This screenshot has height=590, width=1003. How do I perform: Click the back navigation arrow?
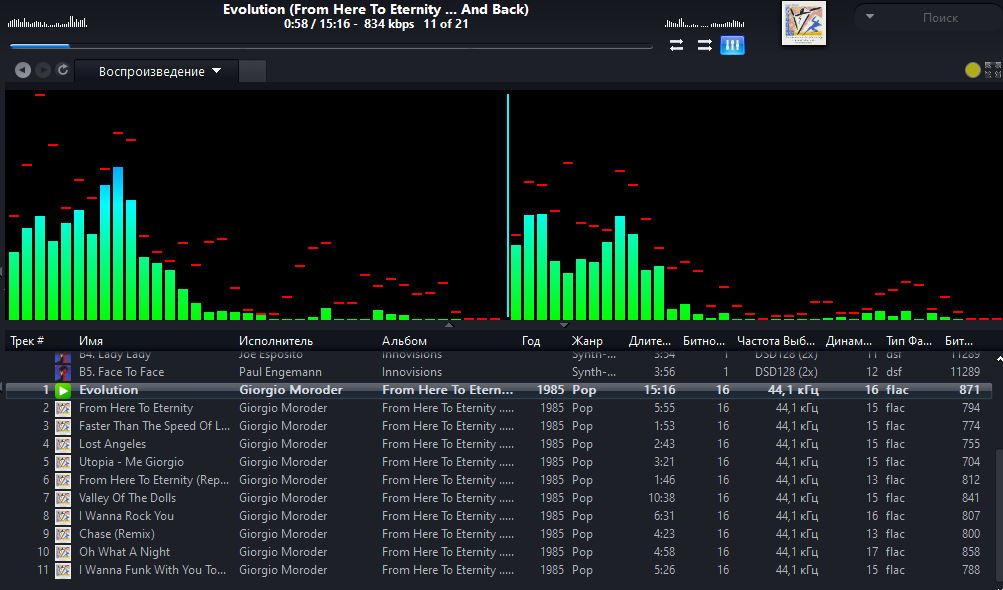pyautogui.click(x=23, y=70)
